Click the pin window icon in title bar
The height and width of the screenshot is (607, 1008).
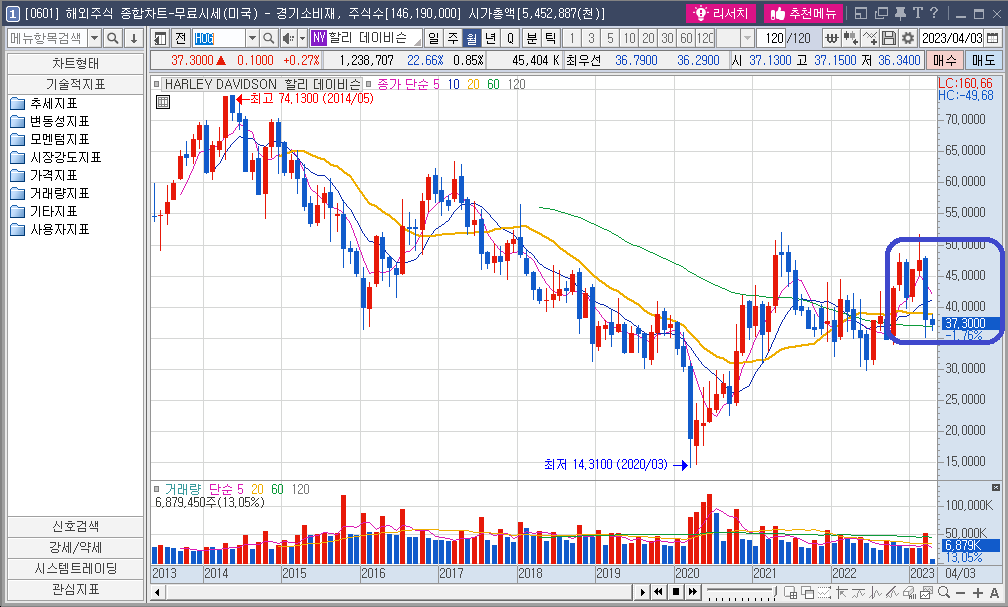(x=899, y=13)
